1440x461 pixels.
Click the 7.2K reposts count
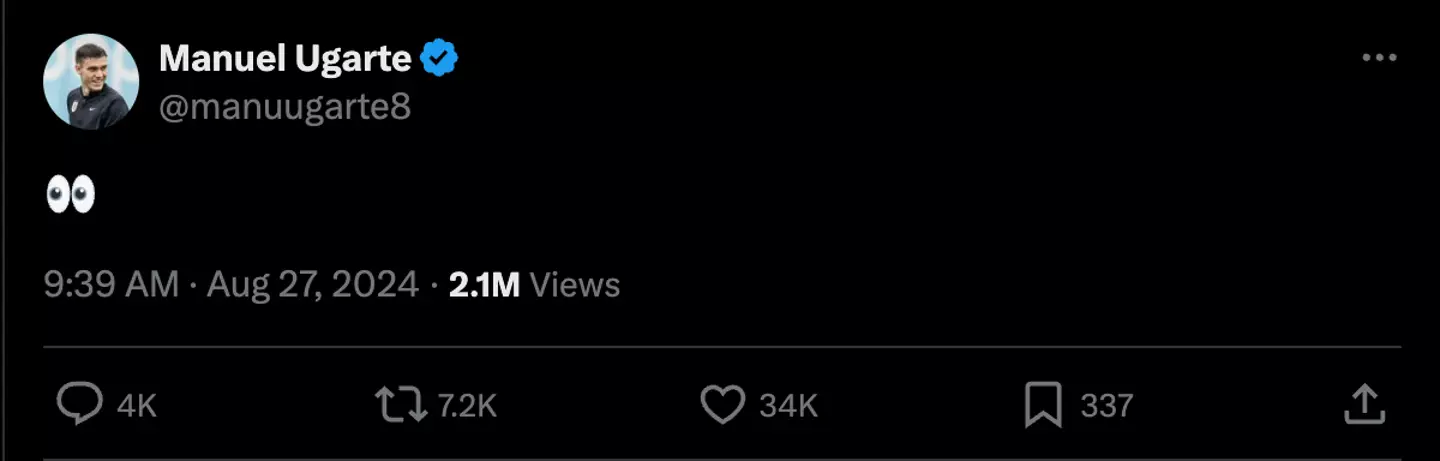click(468, 405)
